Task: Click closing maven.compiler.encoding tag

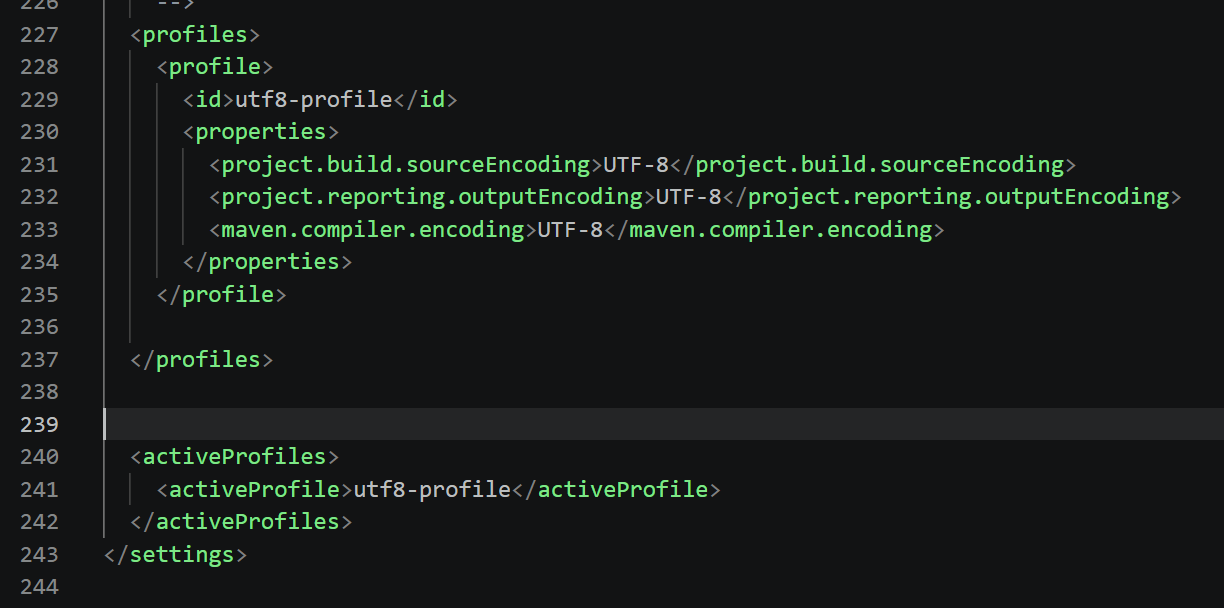Action: [774, 230]
